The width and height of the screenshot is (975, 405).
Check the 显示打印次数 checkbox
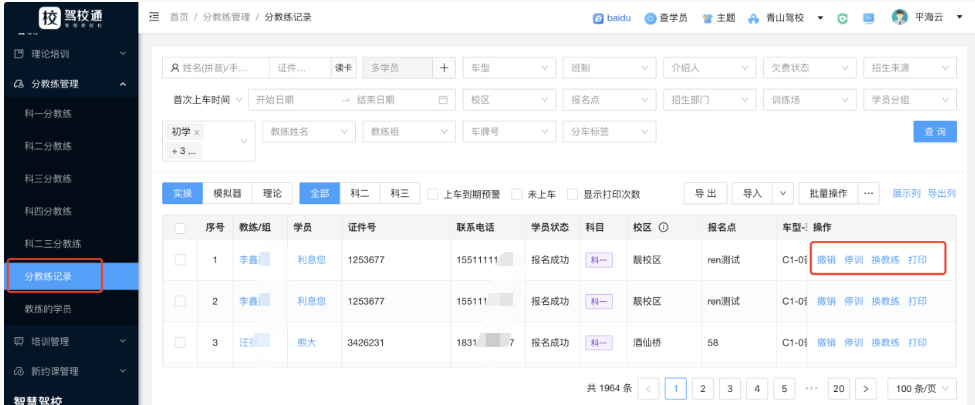point(573,194)
